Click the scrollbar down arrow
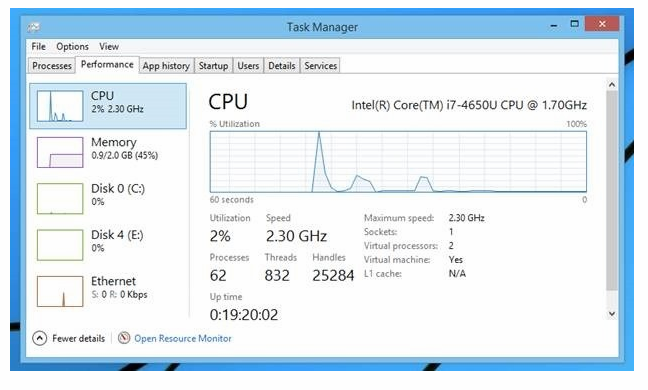648x390 pixels. (x=612, y=314)
